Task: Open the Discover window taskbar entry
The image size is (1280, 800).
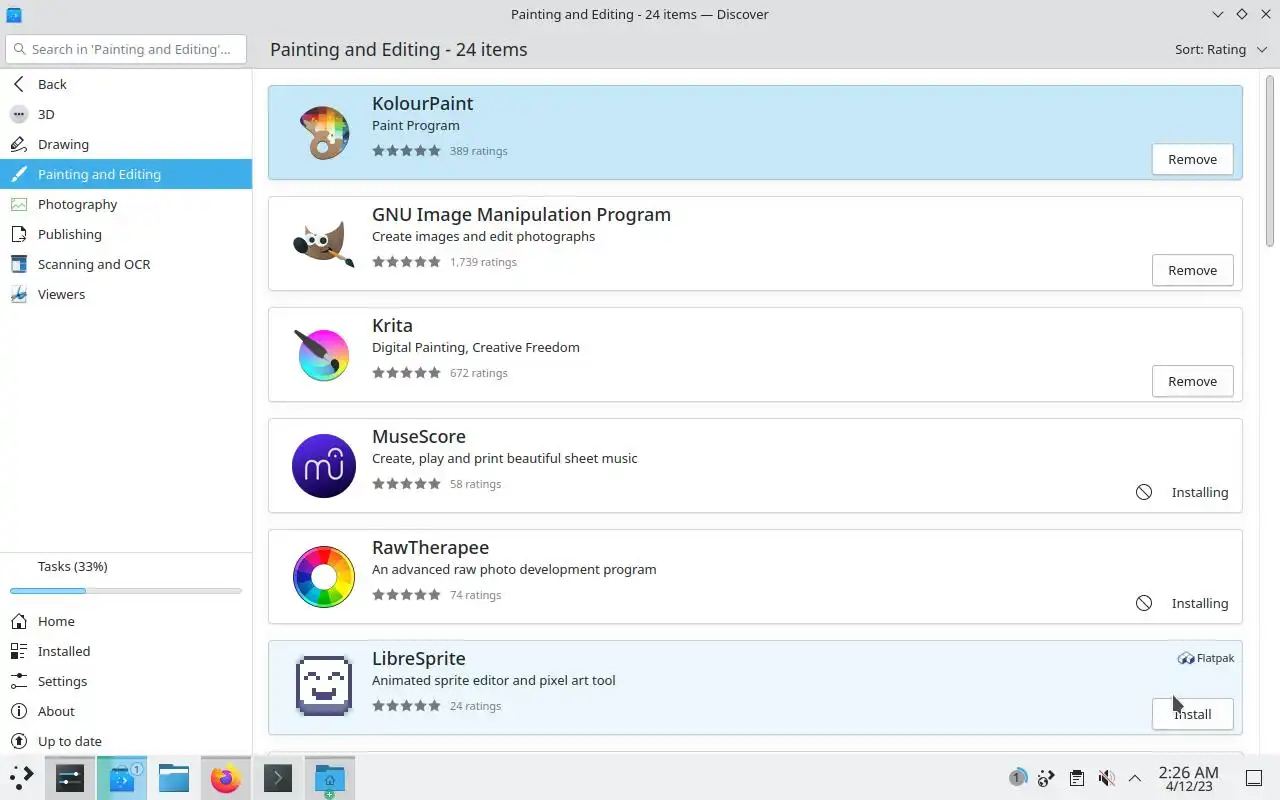Action: click(x=122, y=778)
